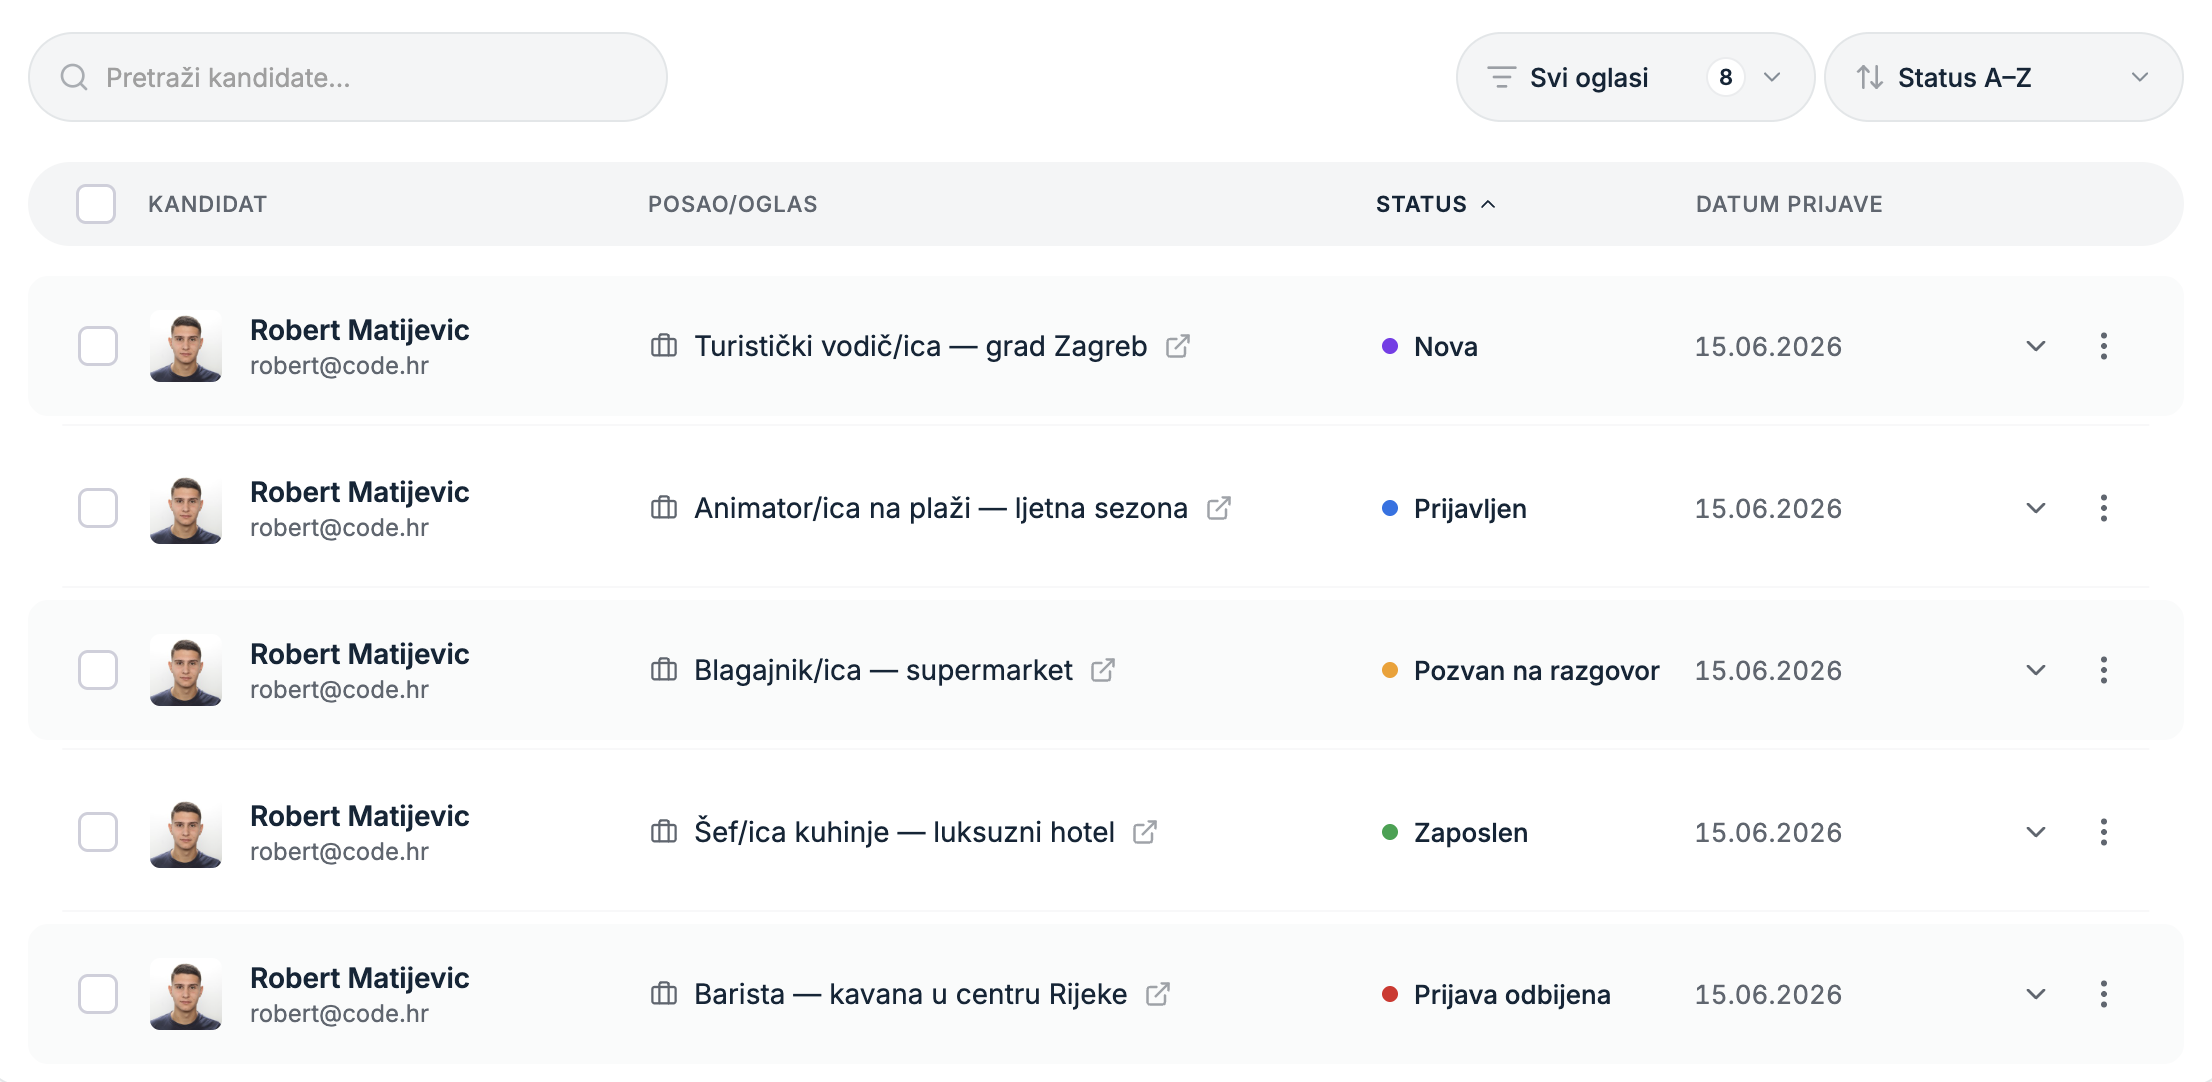
Task: Open three-dot menu for Nova status row
Action: click(x=2104, y=346)
